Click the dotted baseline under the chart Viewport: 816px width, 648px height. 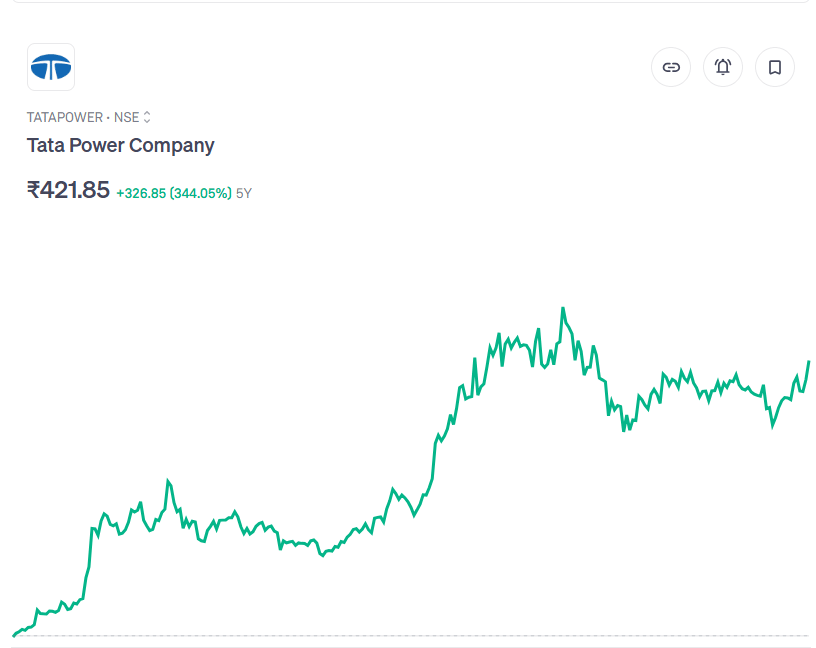(400, 636)
